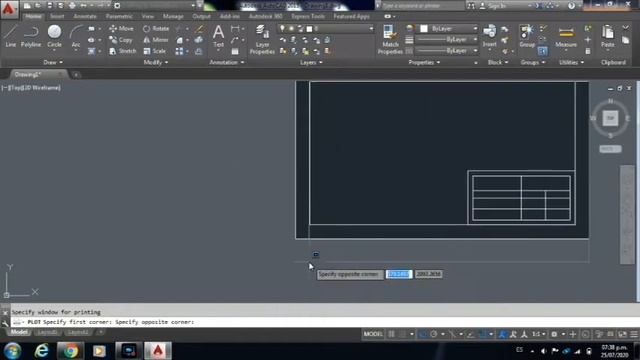
Task: Open the Output ribbon tab
Action: tap(201, 16)
